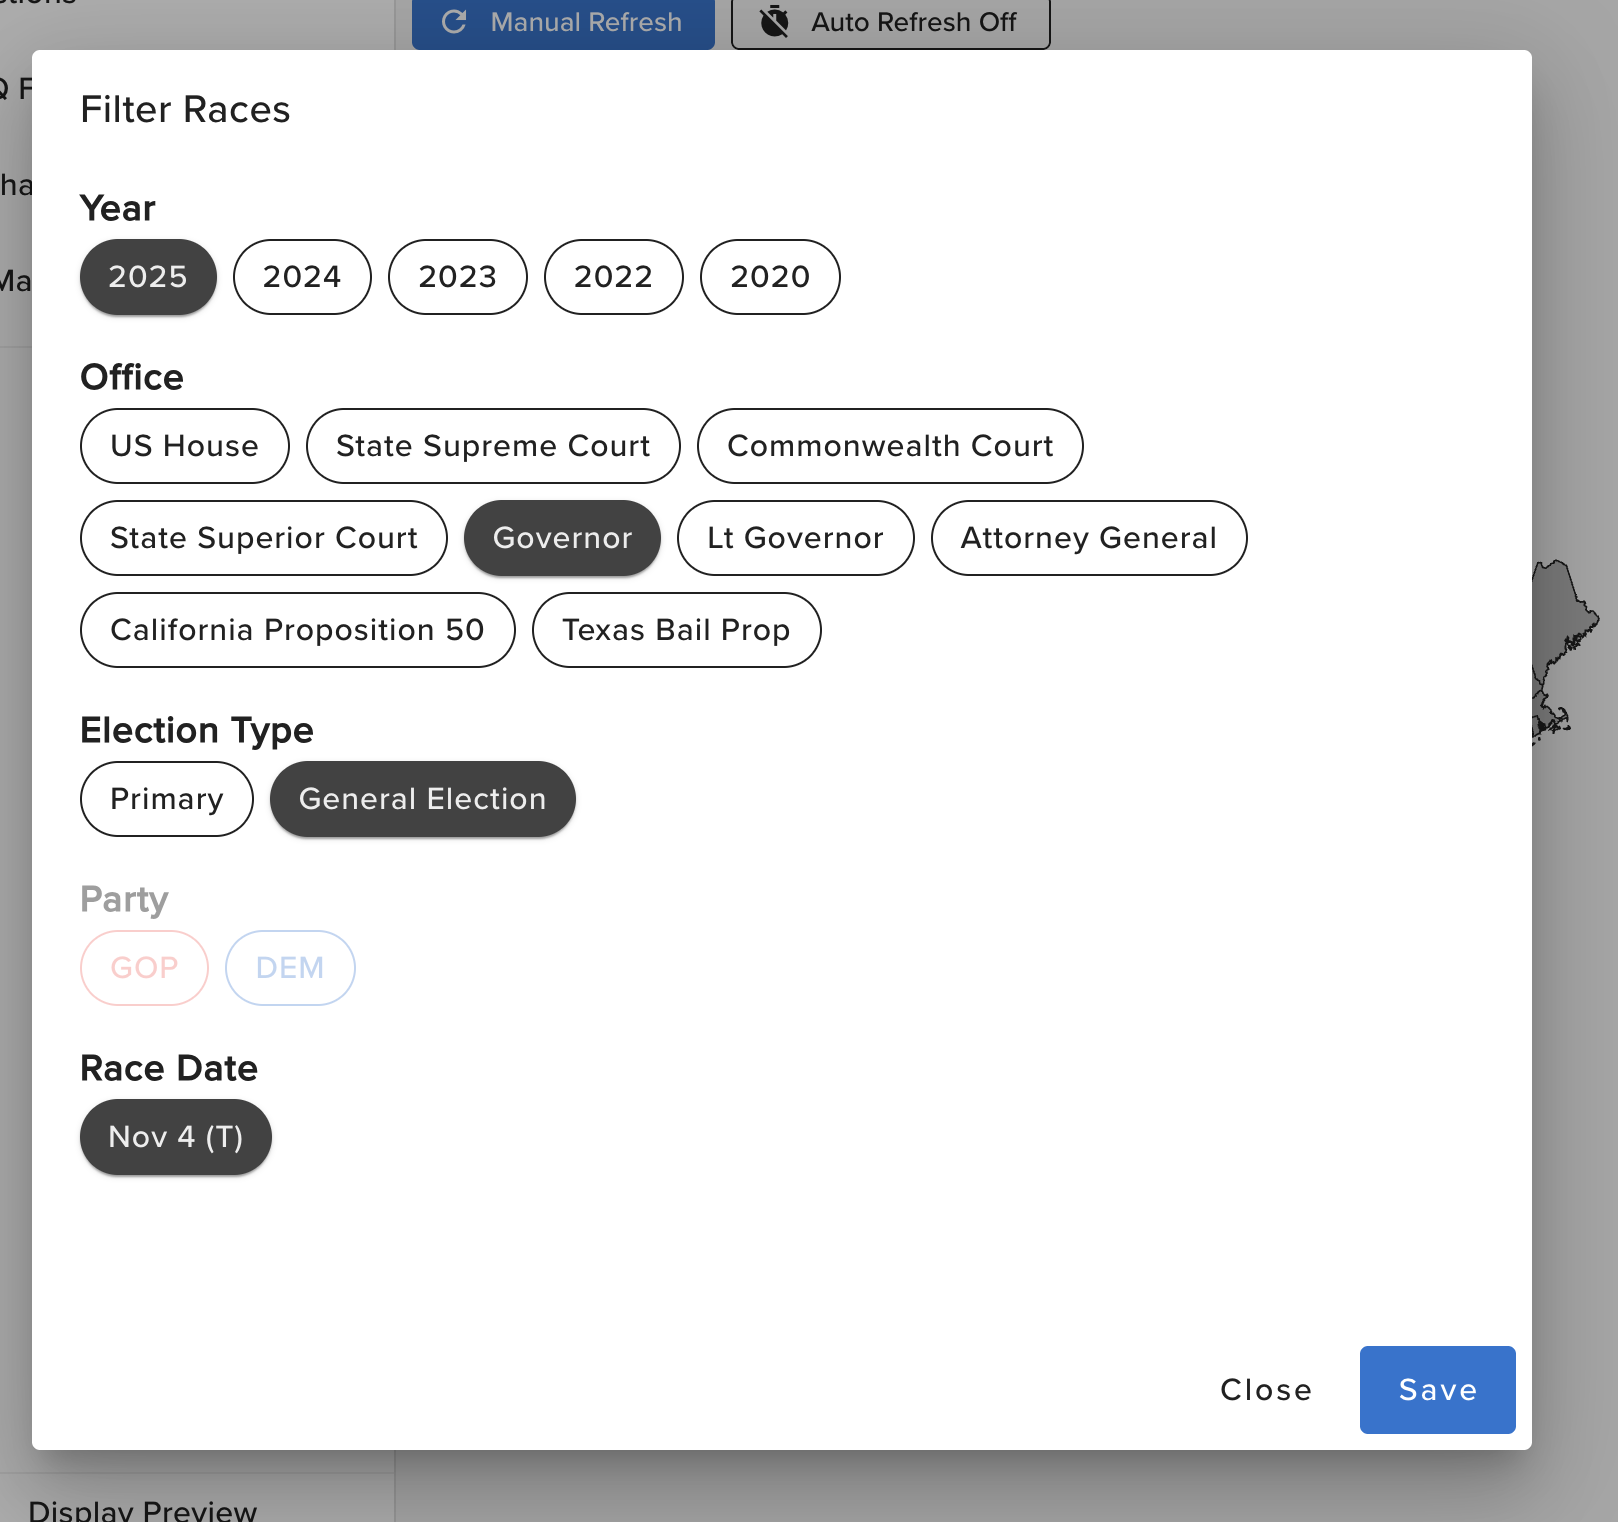Choose the 2022 year filter
The width and height of the screenshot is (1618, 1522).
(613, 277)
